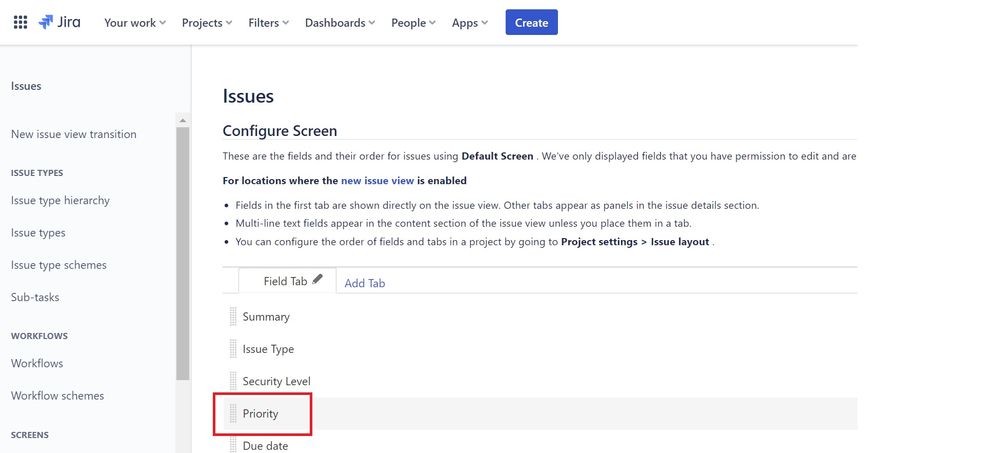This screenshot has height=453, width=999.
Task: Select the Due date field row
Action: pyautogui.click(x=540, y=444)
